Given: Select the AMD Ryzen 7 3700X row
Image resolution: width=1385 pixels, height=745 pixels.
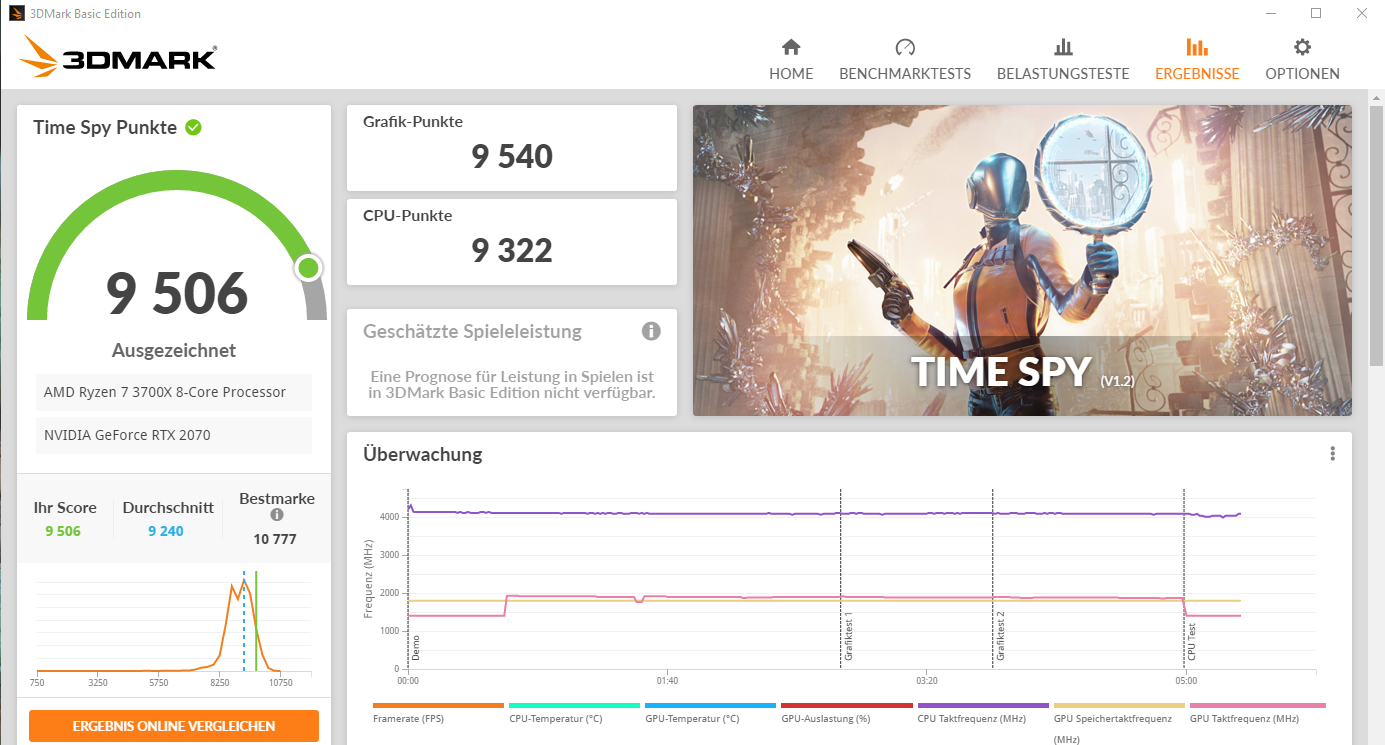Looking at the screenshot, I should point(174,392).
